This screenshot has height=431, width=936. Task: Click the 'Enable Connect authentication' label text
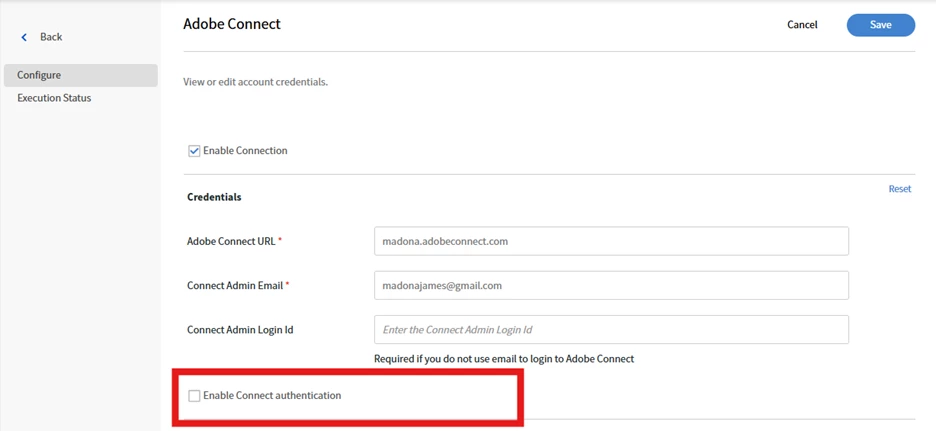pos(272,395)
